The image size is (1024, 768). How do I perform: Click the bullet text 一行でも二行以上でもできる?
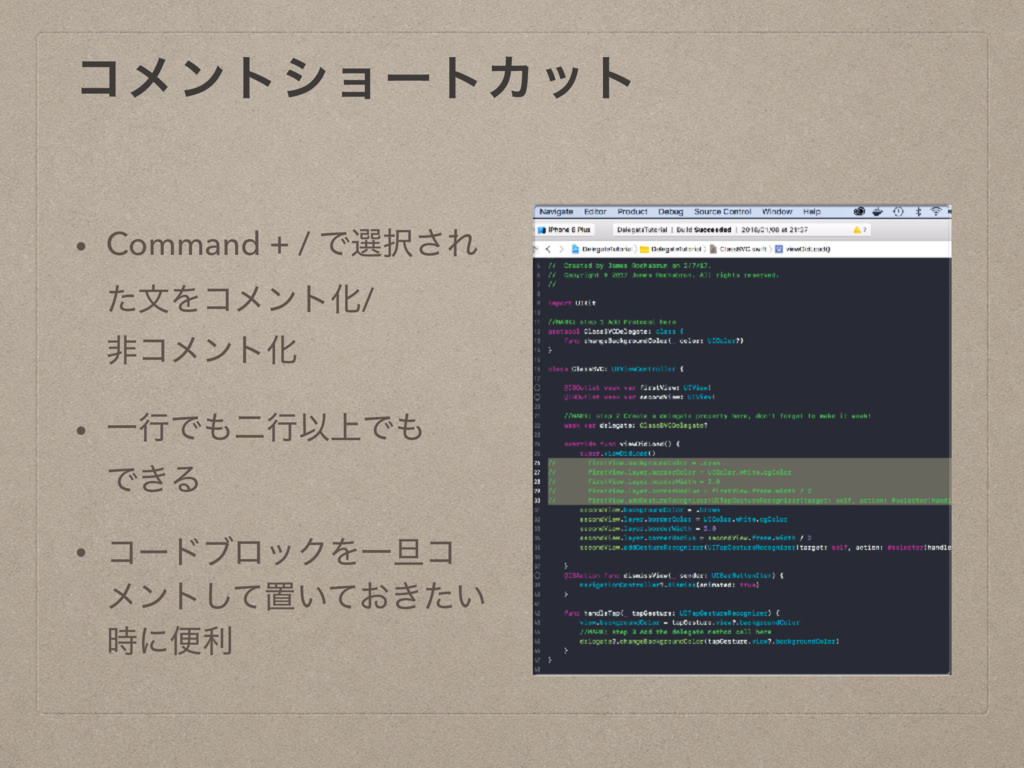coord(264,453)
